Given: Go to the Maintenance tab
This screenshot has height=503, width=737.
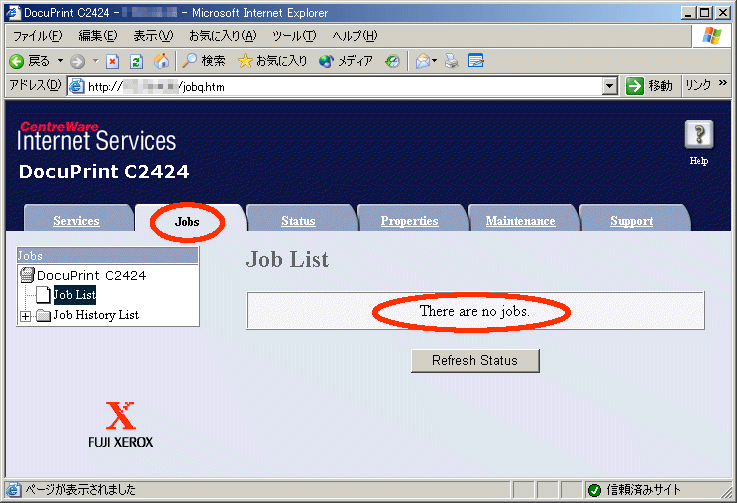Looking at the screenshot, I should 520,221.
